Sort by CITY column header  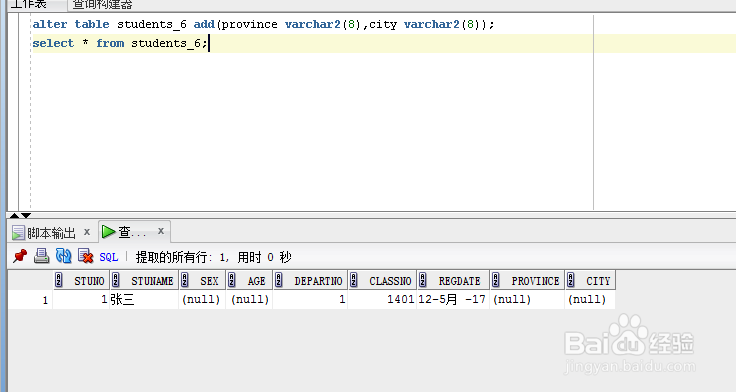coord(590,281)
